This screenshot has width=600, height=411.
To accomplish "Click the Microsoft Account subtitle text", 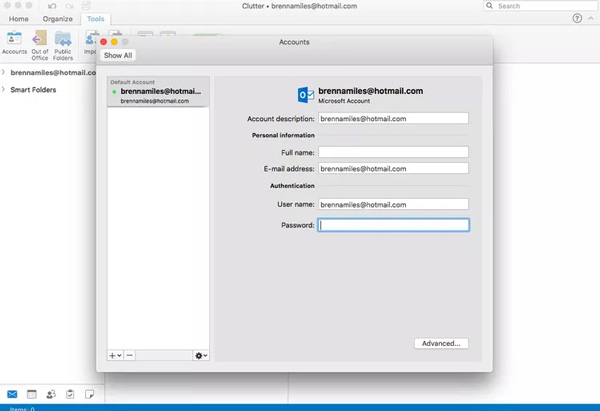I will coord(344,101).
